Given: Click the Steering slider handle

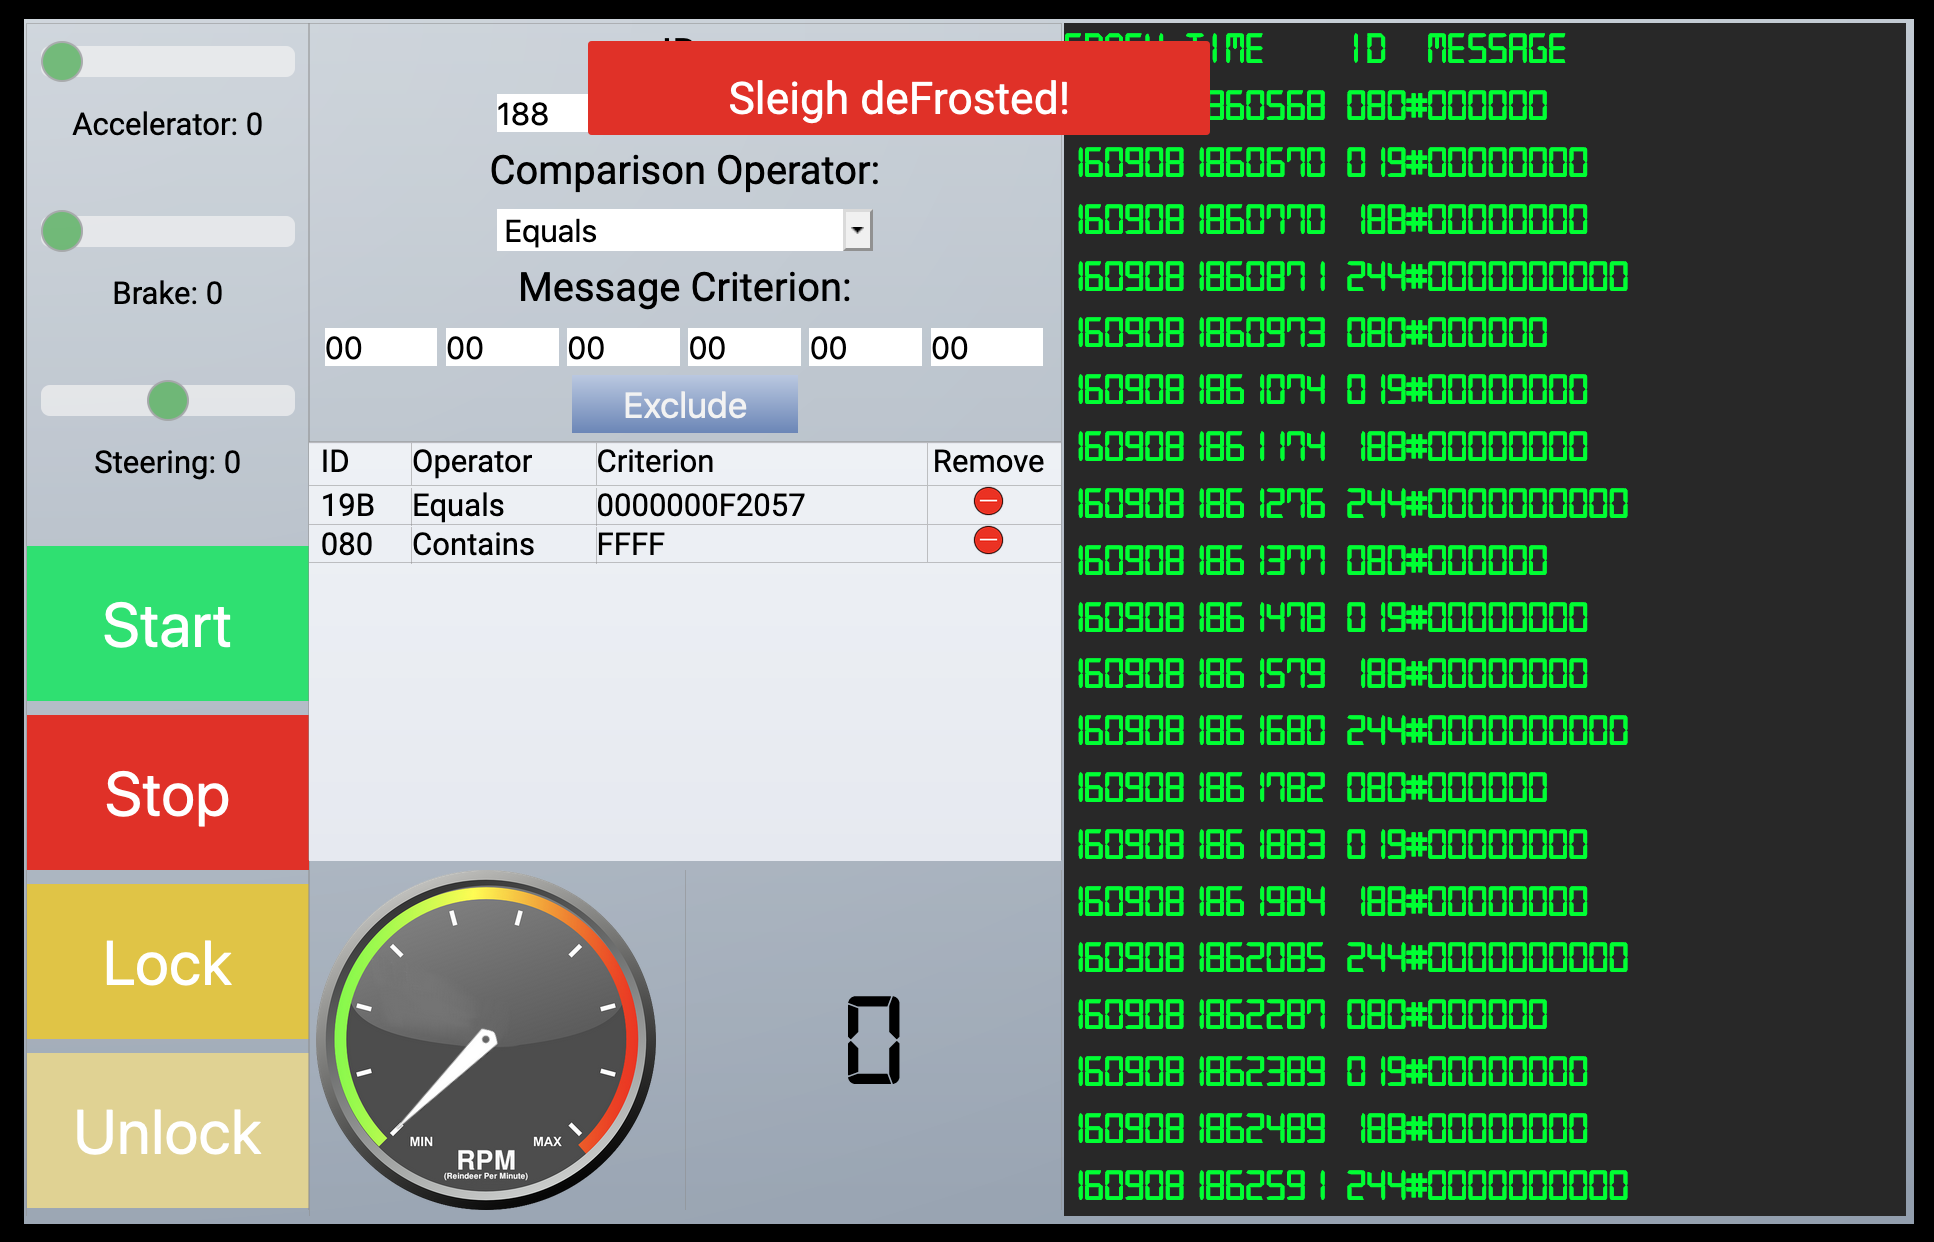Looking at the screenshot, I should click(168, 401).
